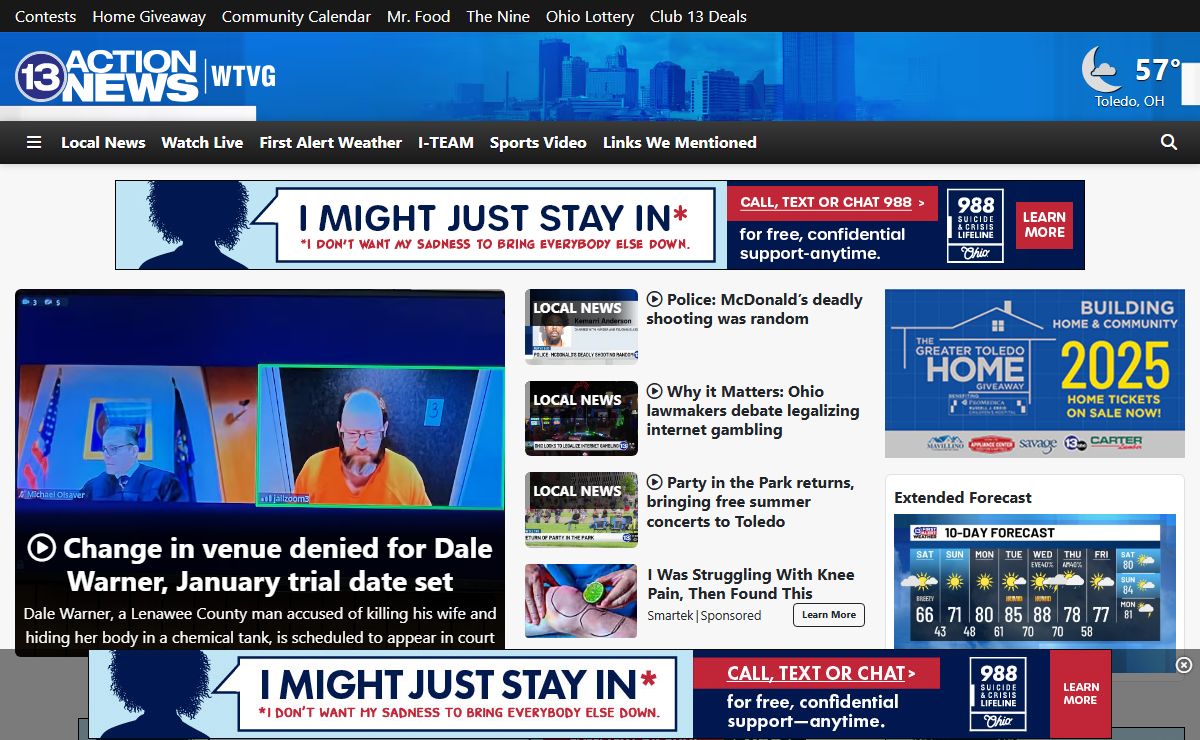Click the 988 Lifeline logo in bottom banner
The image size is (1200, 740).
click(998, 694)
